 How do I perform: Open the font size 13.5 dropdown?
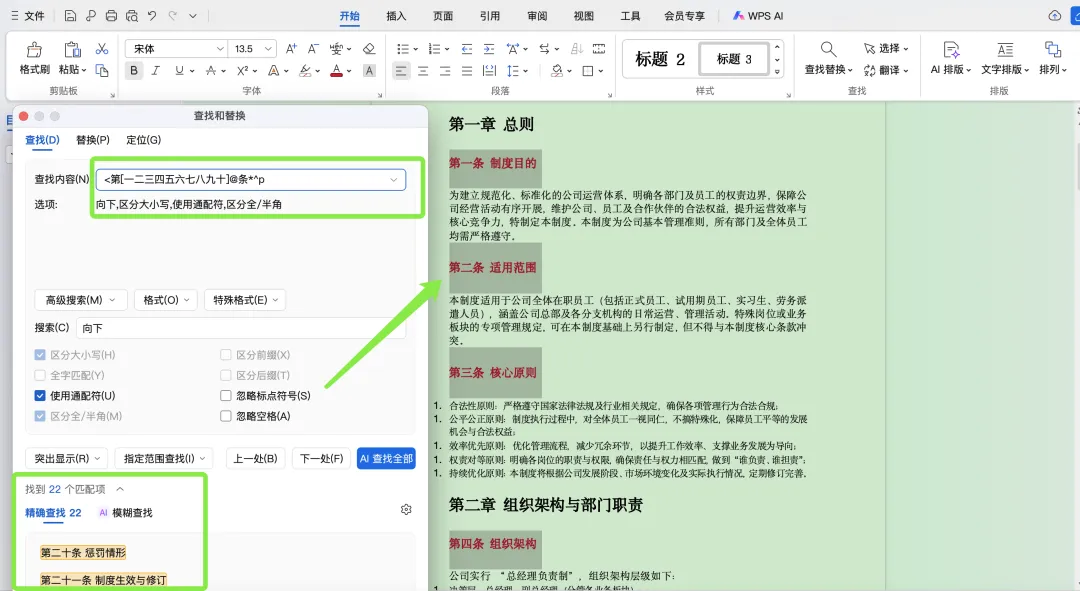click(x=268, y=49)
